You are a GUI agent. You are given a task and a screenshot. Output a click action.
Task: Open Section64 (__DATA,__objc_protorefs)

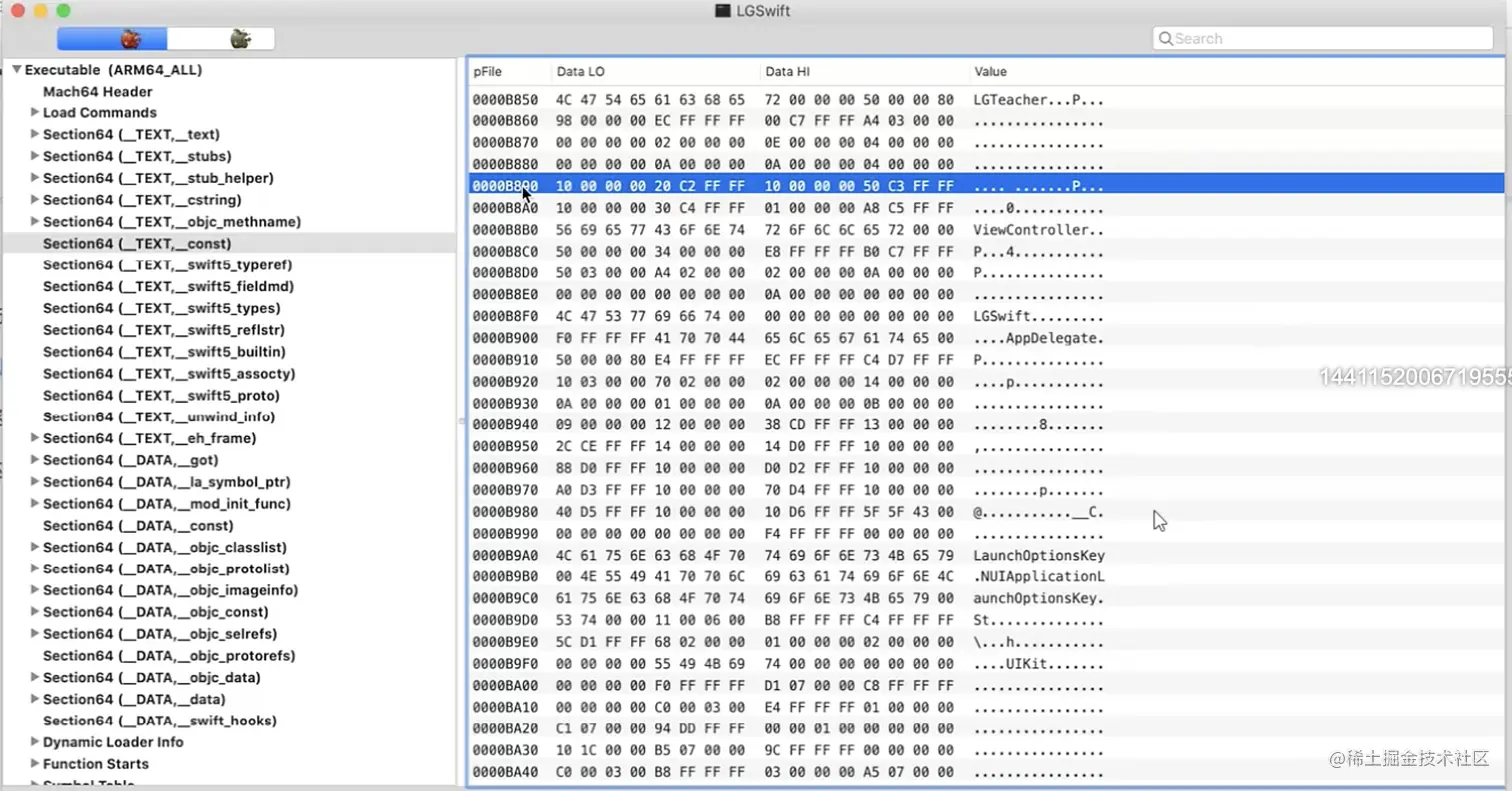click(x=169, y=656)
